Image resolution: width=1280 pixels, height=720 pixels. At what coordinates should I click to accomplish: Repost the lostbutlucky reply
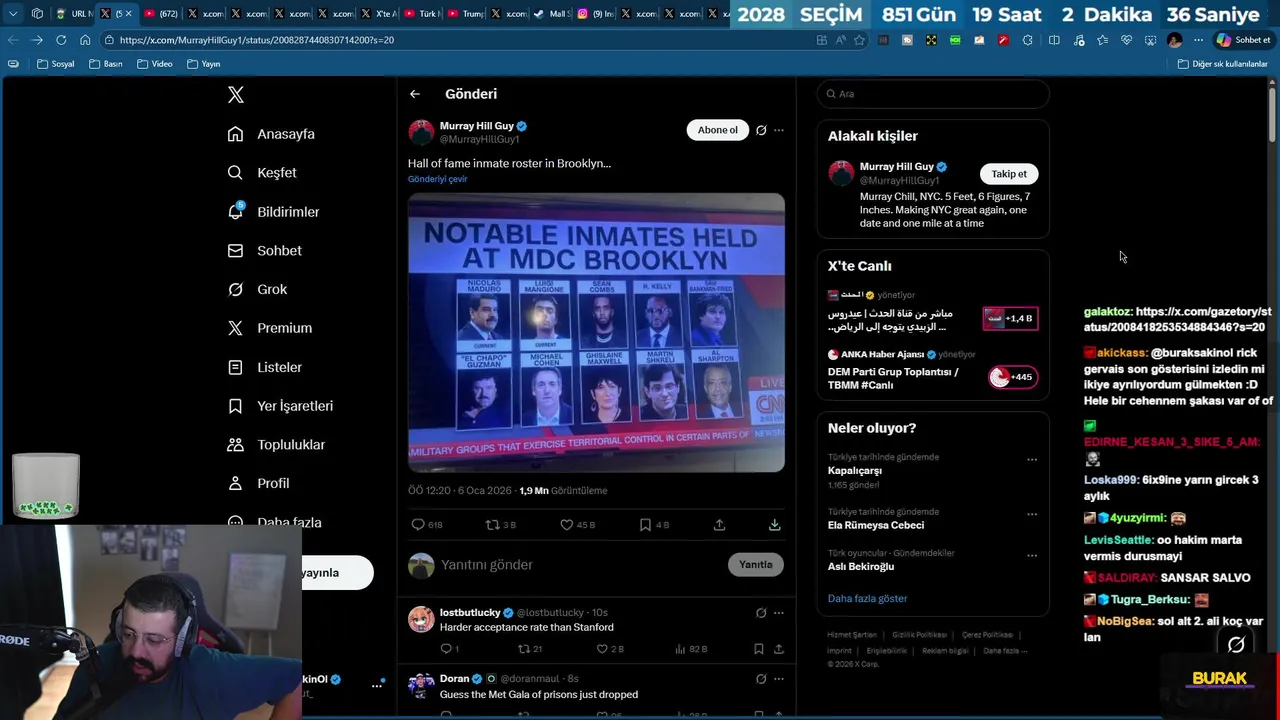pyautogui.click(x=524, y=649)
